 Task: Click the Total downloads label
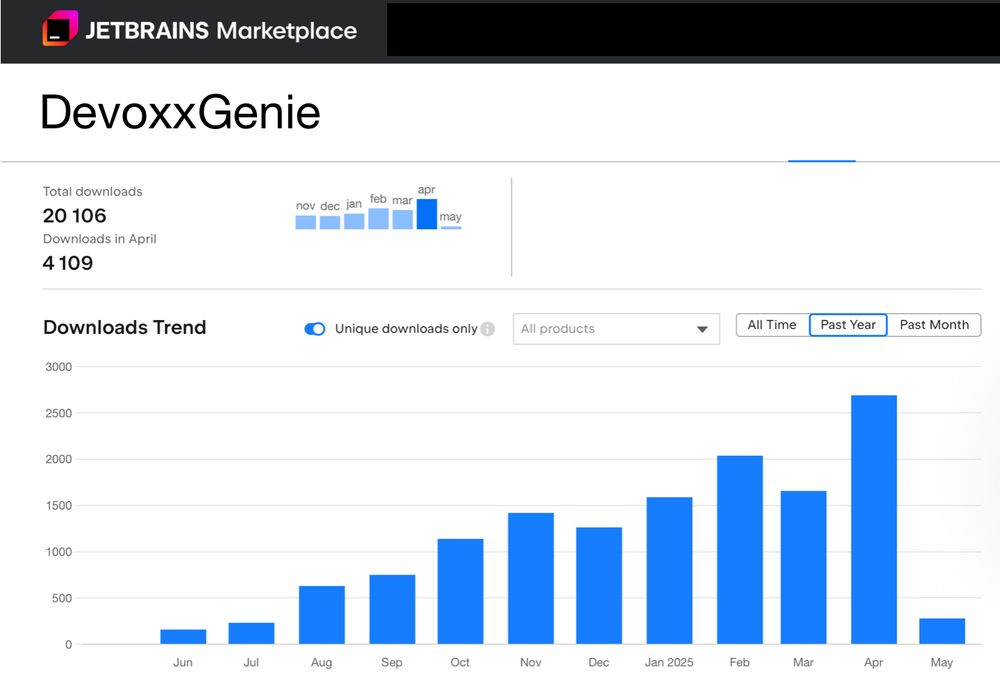point(92,191)
